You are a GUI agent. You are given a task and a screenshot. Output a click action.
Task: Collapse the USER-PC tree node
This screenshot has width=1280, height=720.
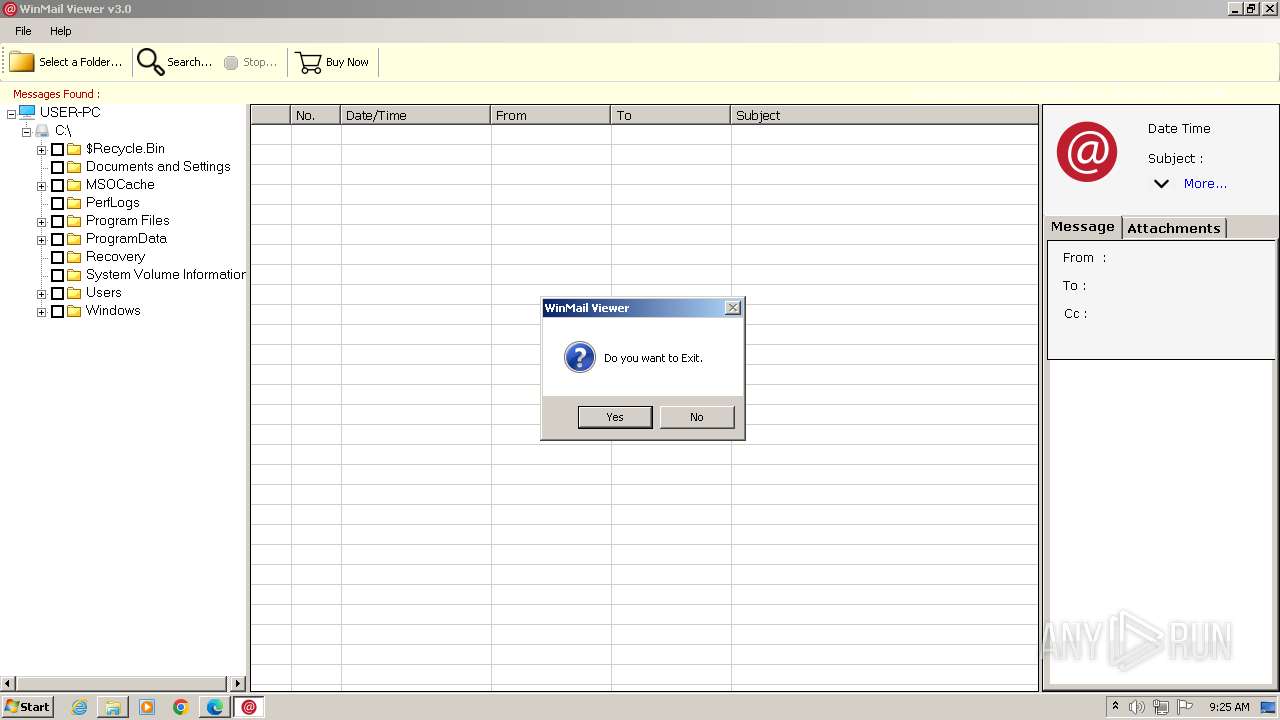(11, 114)
